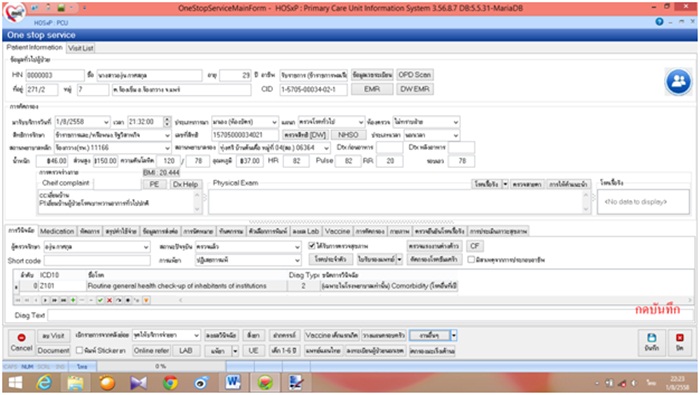The height and width of the screenshot is (395, 700).
Task: Click the HOSxP heart logo at top left
Action: pyautogui.click(x=14, y=13)
